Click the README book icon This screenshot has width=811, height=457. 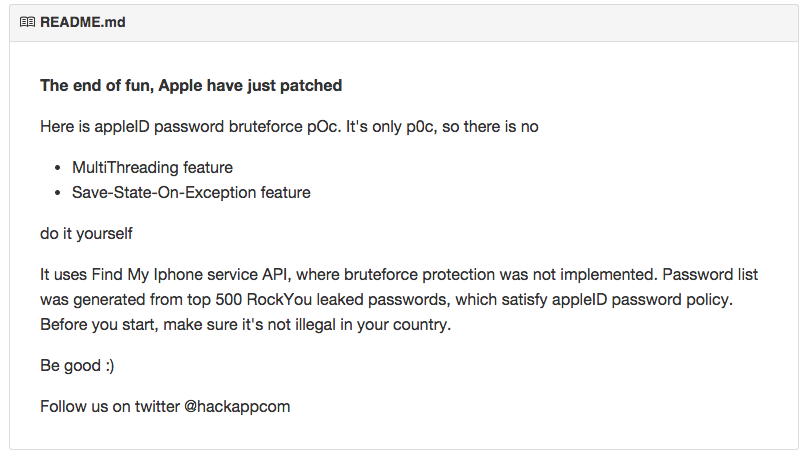pyautogui.click(x=27, y=22)
